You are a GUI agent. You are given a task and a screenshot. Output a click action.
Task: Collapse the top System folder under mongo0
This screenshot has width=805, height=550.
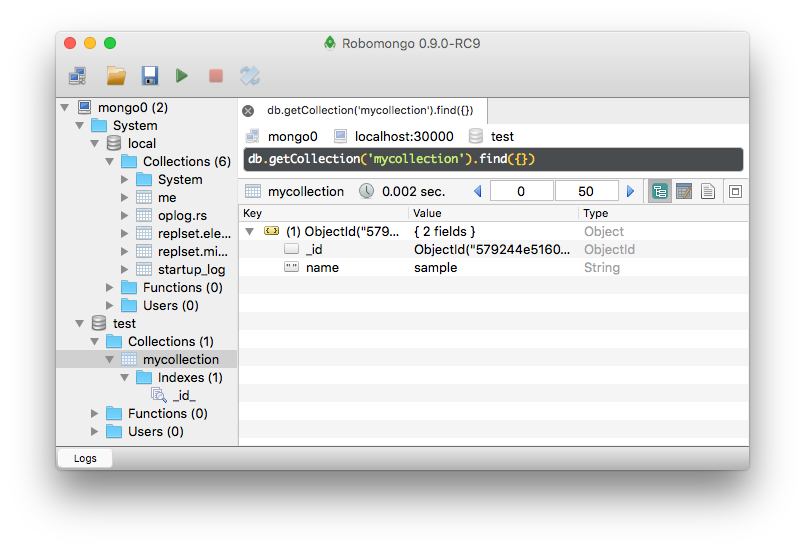coord(80,126)
